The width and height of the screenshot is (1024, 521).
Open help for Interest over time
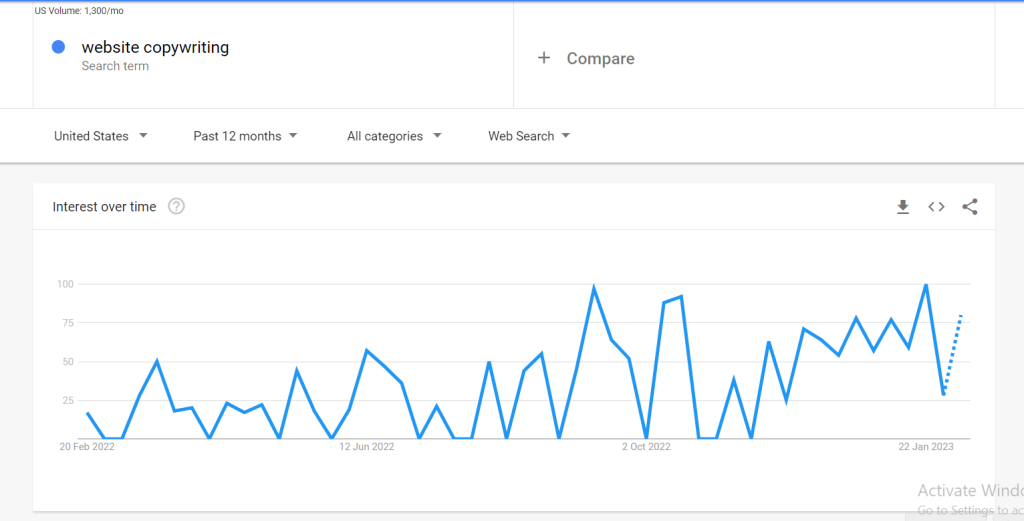176,206
